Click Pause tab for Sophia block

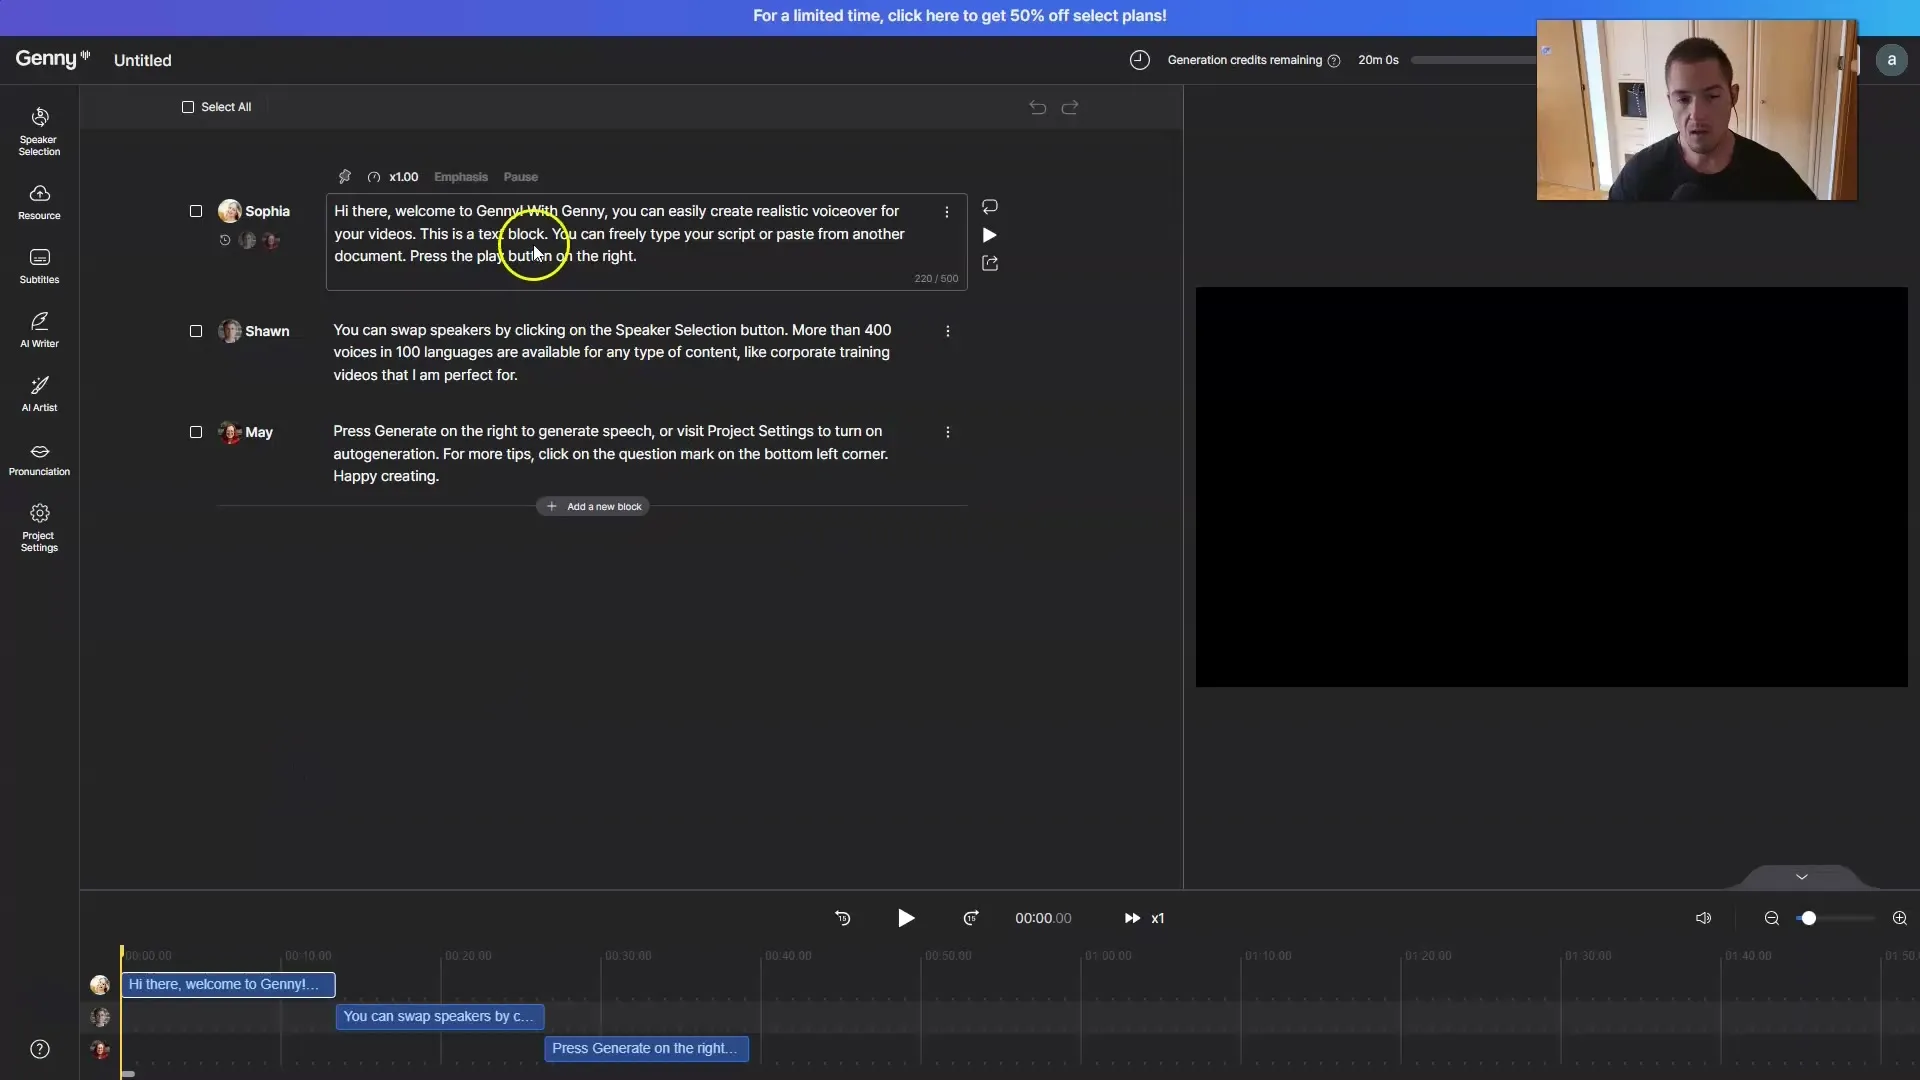[x=521, y=175]
